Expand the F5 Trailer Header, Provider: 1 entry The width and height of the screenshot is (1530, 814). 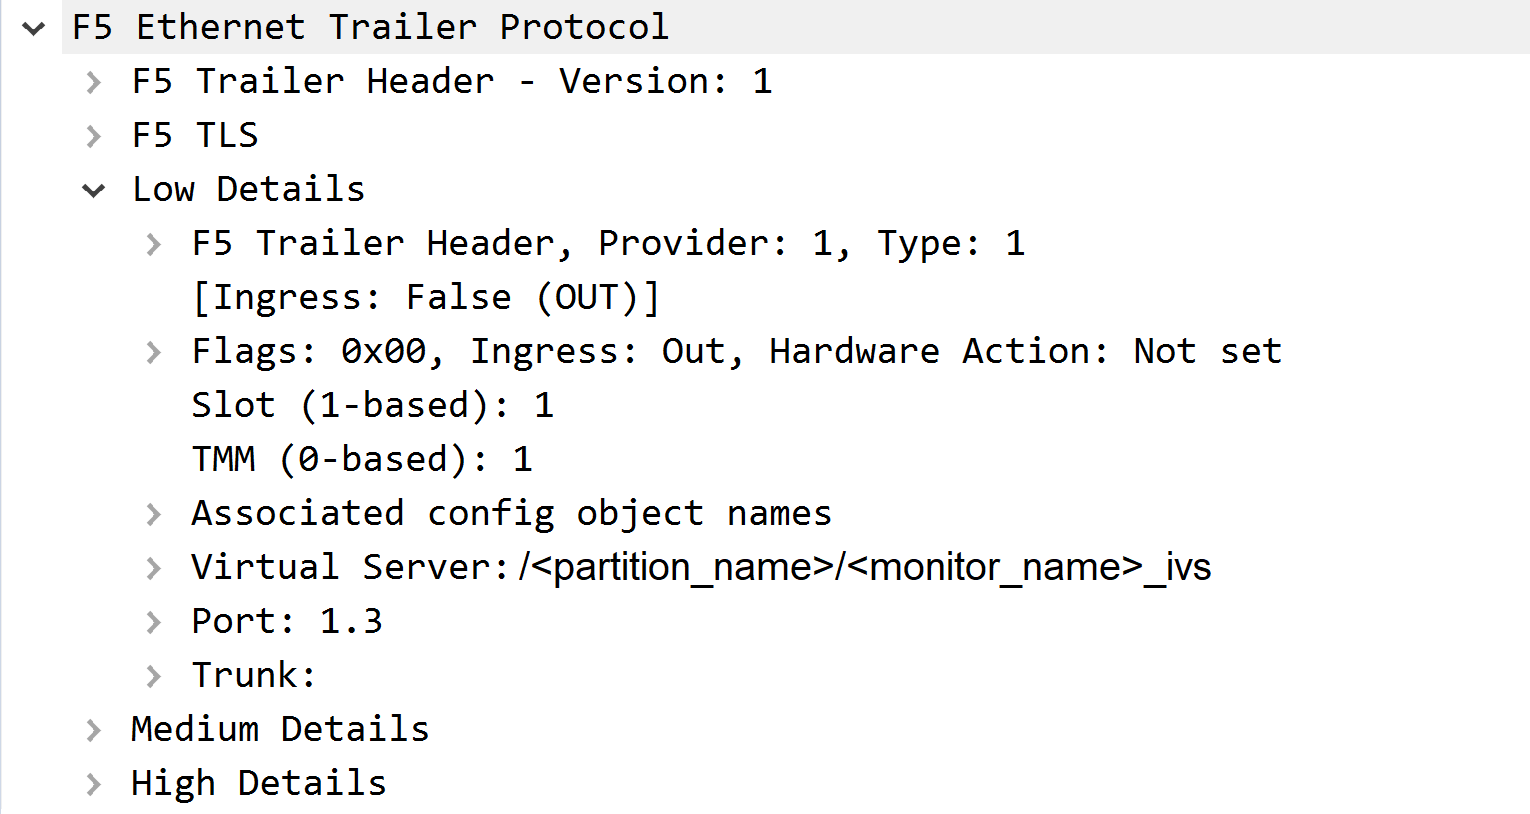point(155,243)
